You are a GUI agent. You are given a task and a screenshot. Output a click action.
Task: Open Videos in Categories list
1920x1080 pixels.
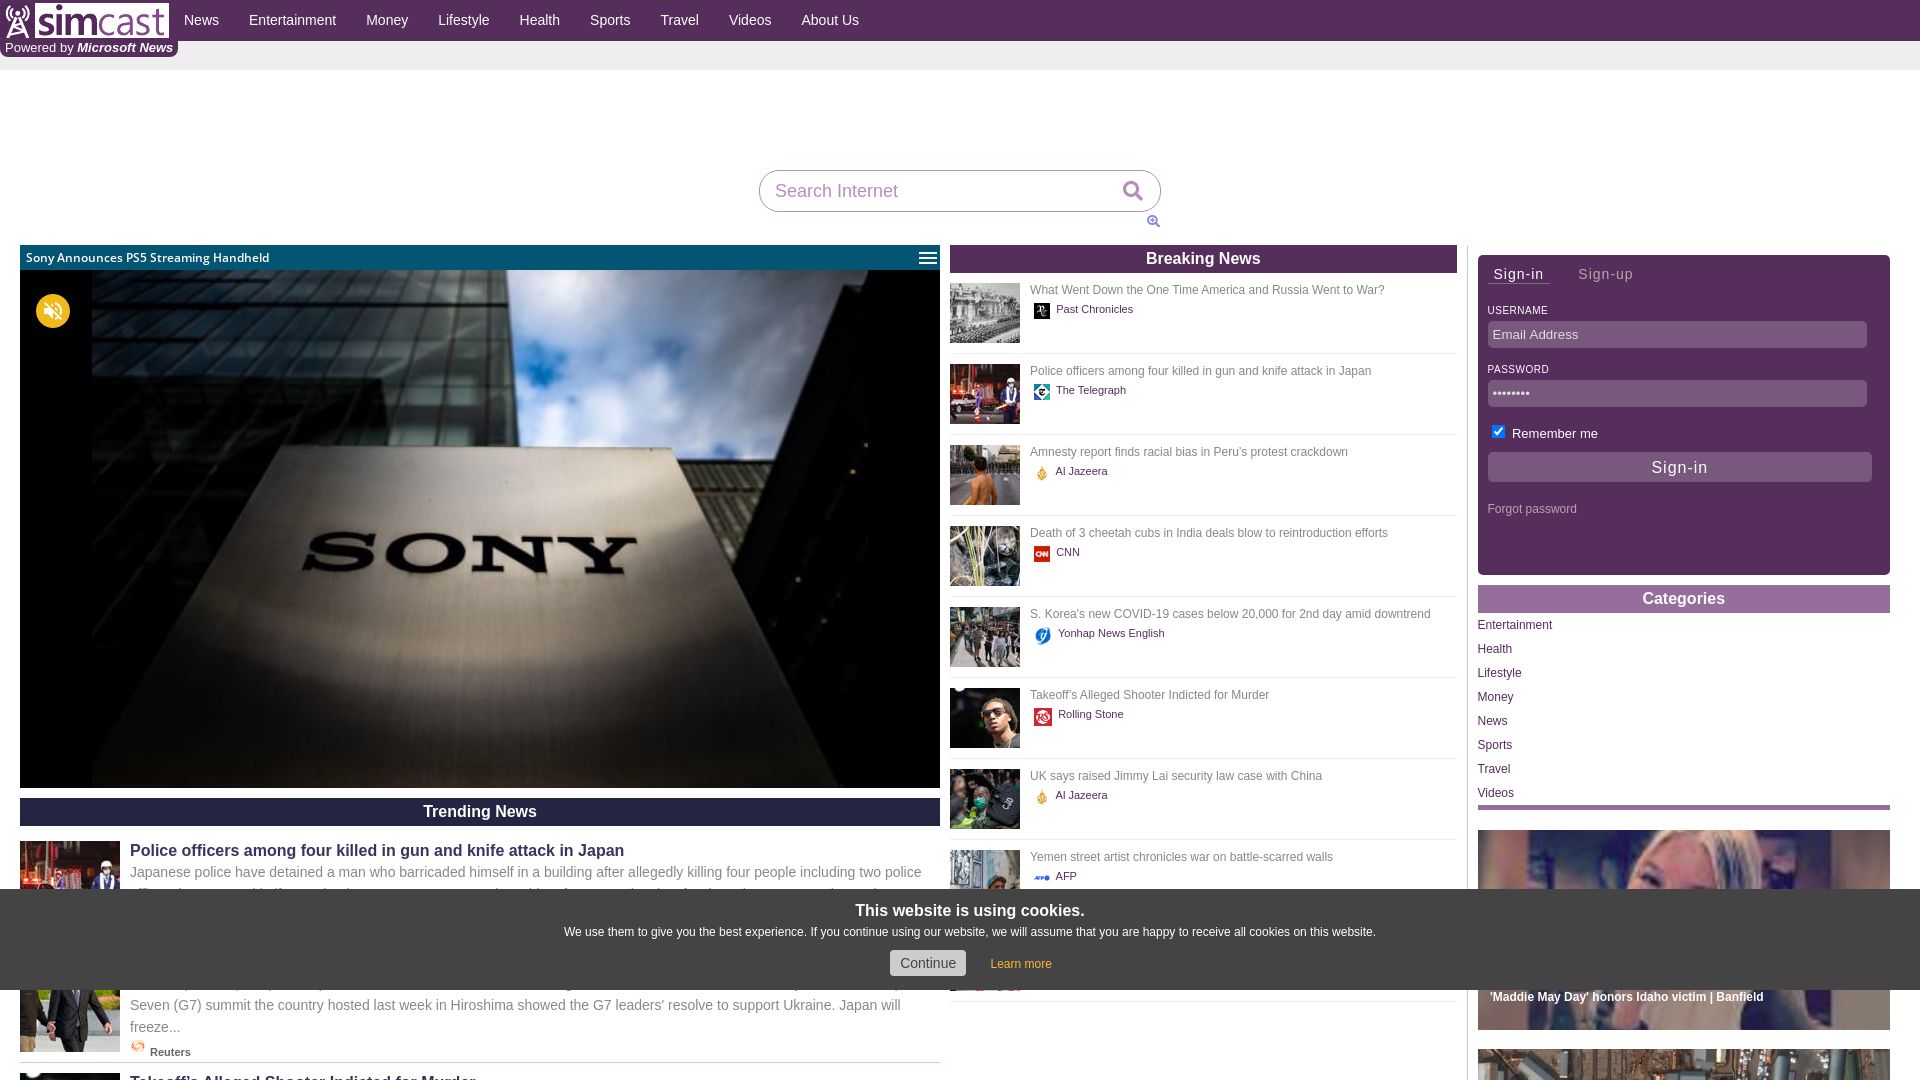1496,793
